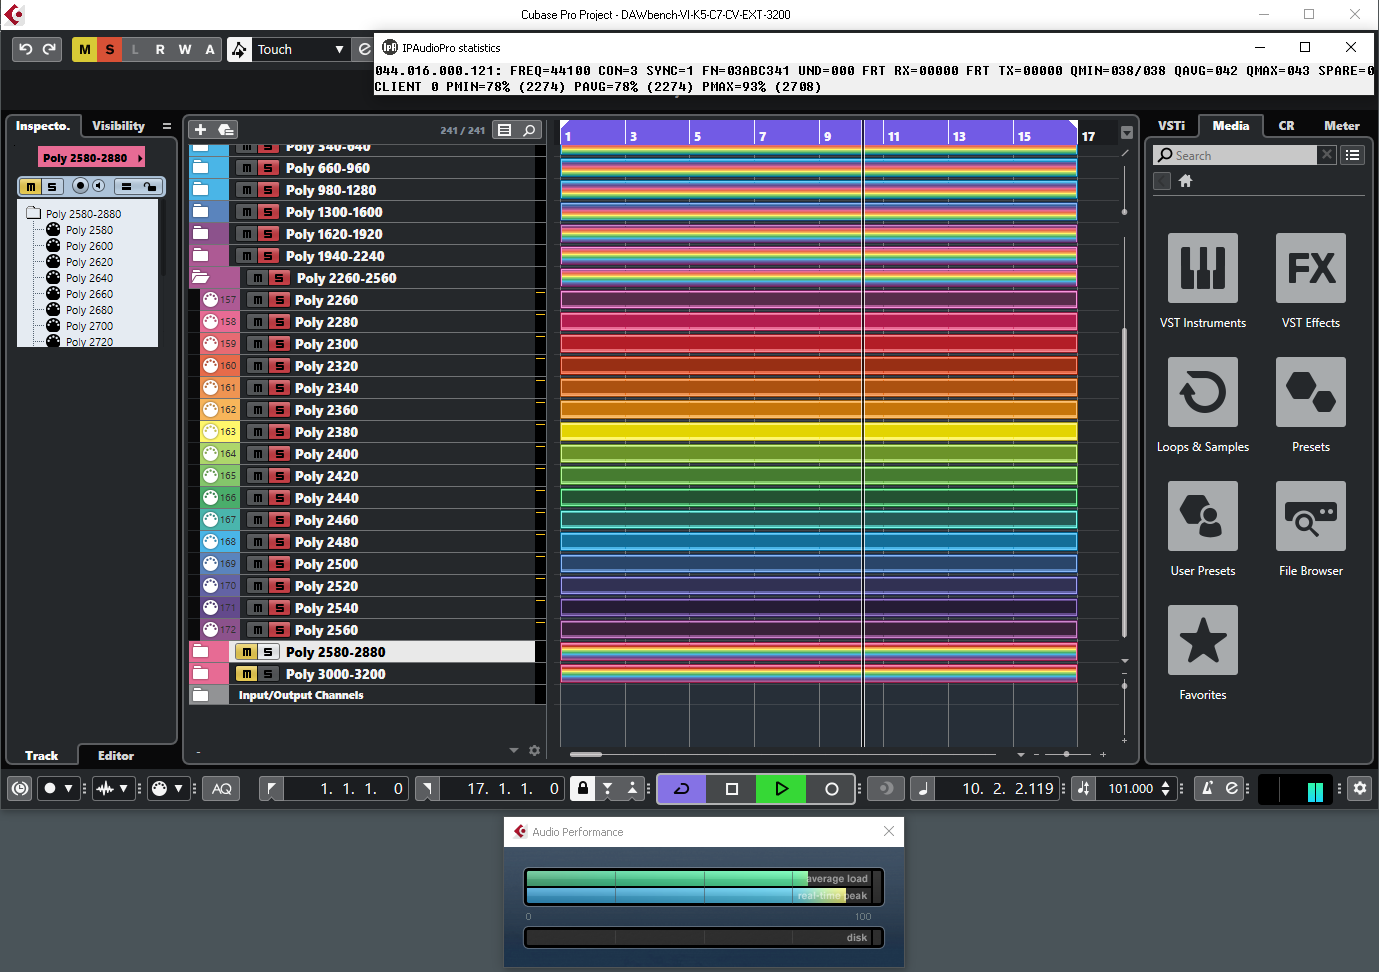Click the right locator flag icon
Viewport: 1379px width, 972px height.
point(427,788)
